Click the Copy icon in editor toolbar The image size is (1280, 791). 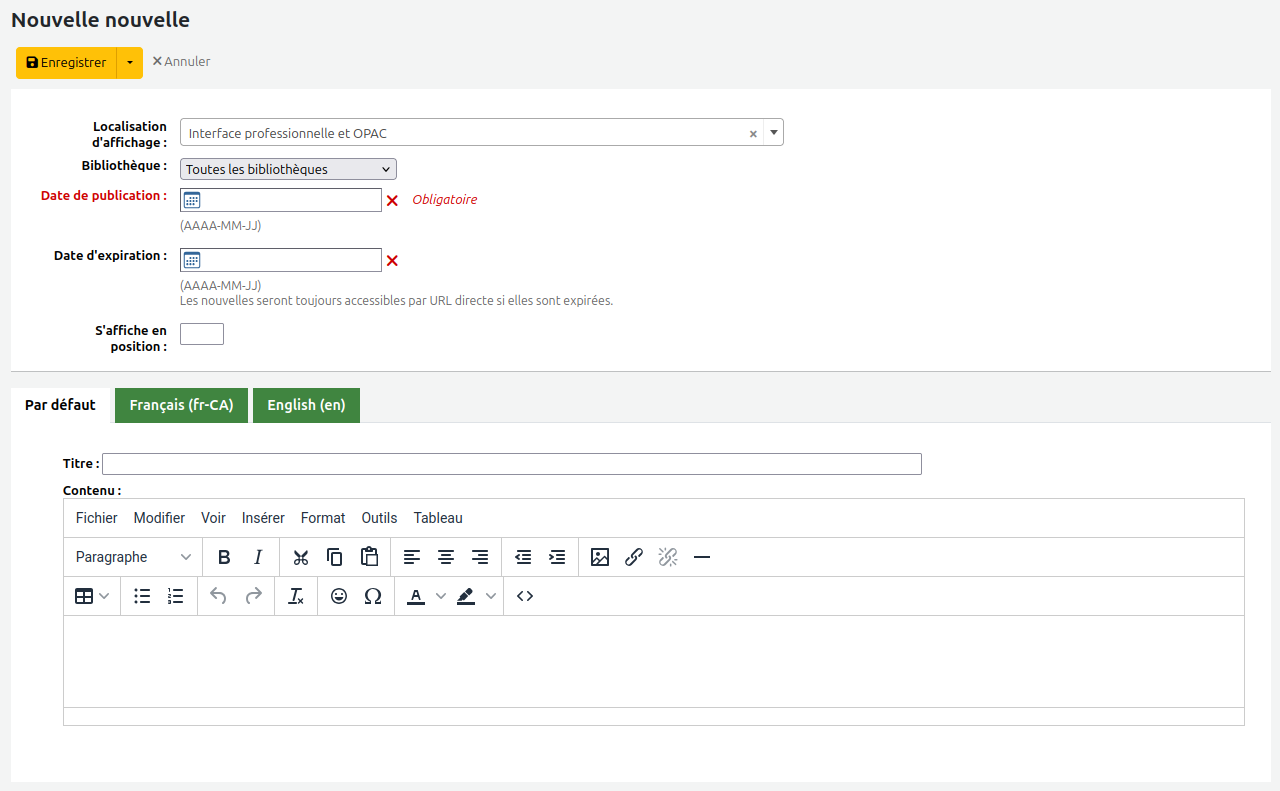click(335, 557)
